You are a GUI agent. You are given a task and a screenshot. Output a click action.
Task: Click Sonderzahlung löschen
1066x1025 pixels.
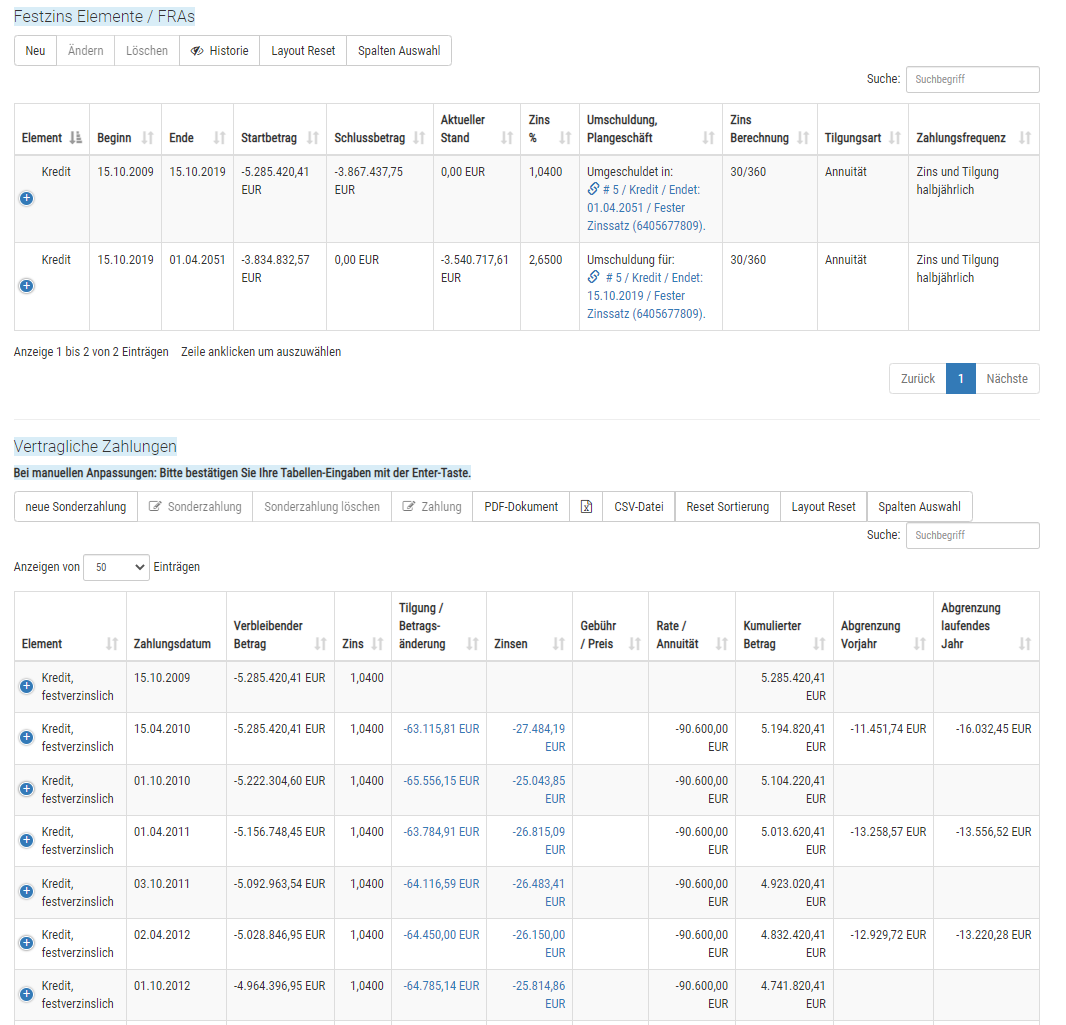click(x=322, y=507)
